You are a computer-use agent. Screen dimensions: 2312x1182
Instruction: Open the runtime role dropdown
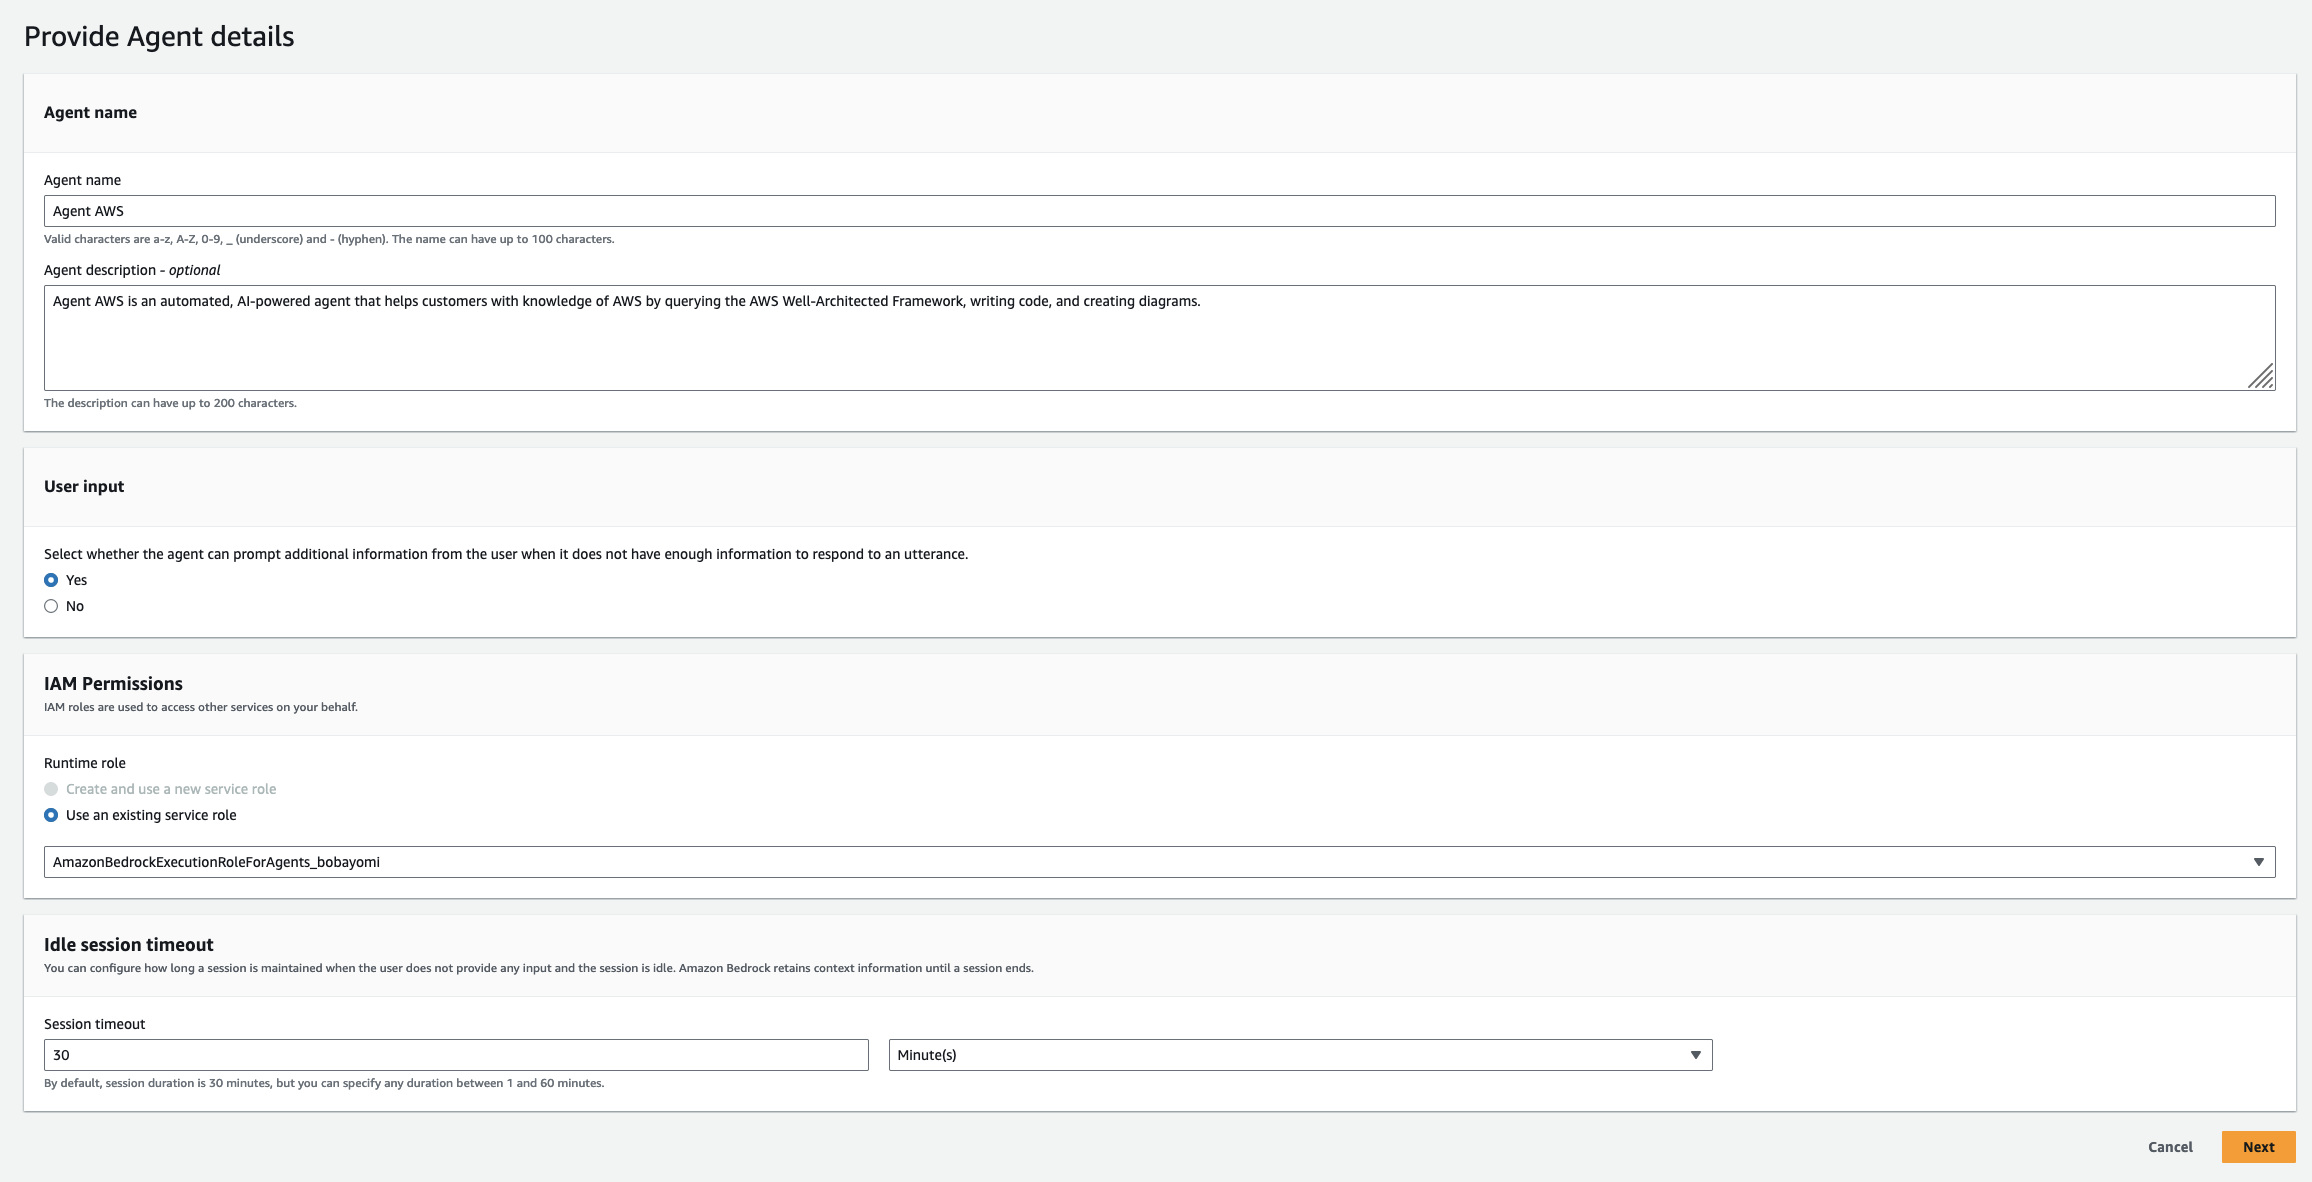tap(1159, 862)
